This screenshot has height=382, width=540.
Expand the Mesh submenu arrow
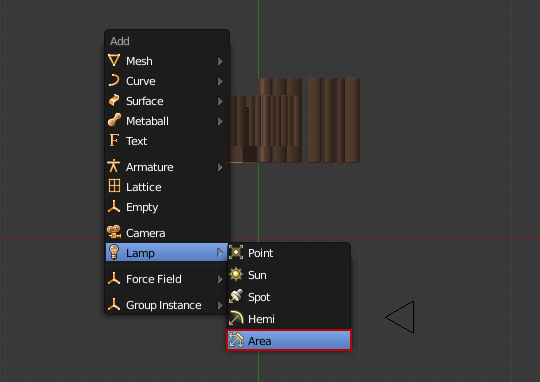coord(220,61)
